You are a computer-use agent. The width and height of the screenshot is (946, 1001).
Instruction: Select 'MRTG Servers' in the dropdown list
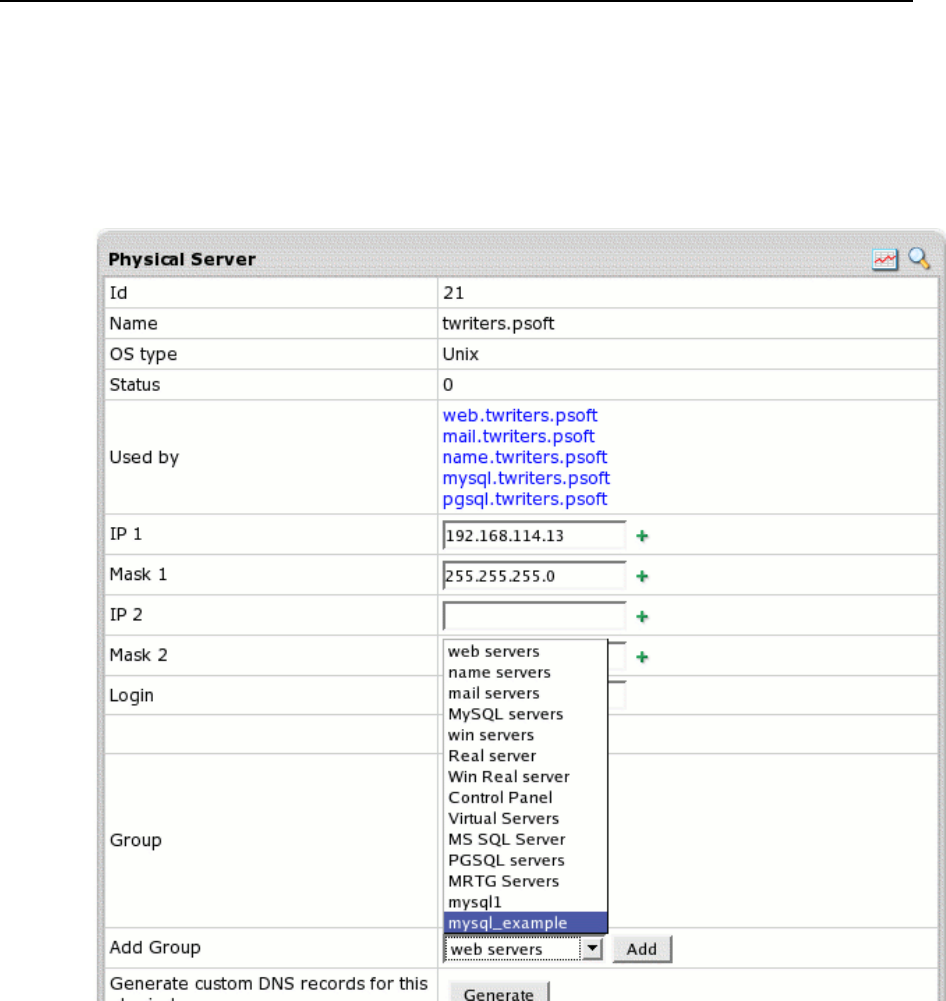pos(525,881)
